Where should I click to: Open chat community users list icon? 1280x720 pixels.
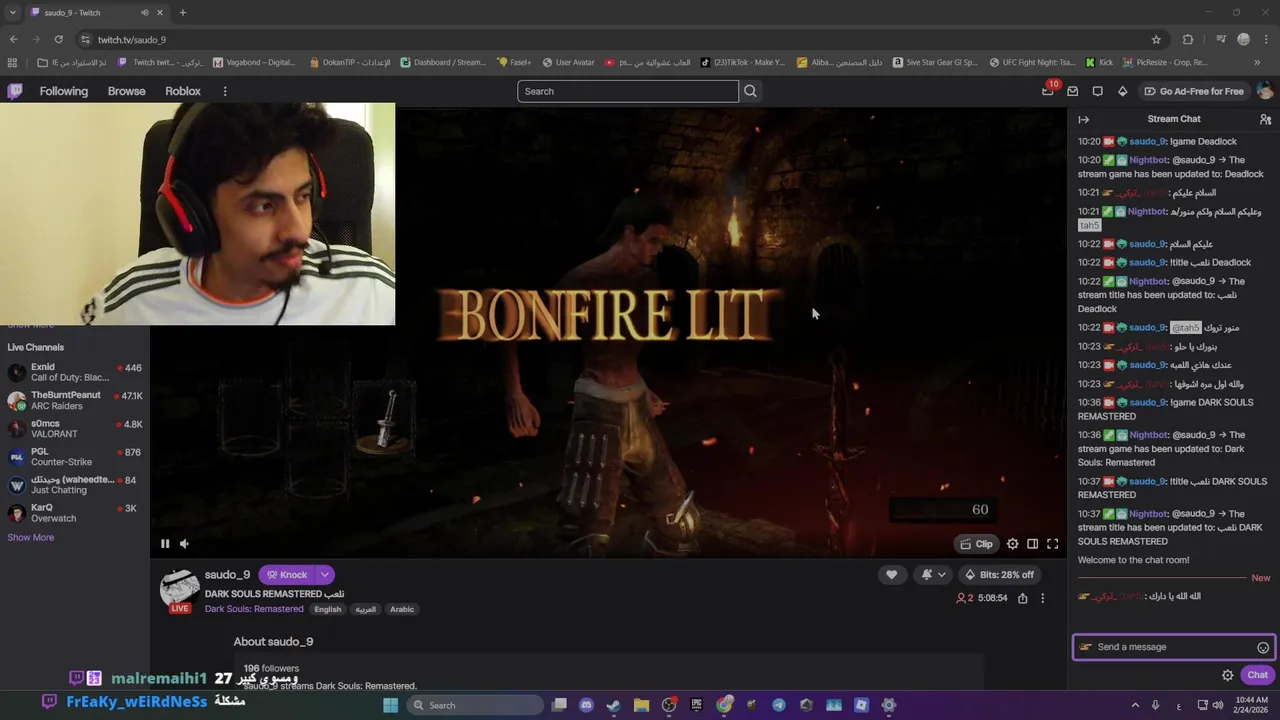pyautogui.click(x=1265, y=119)
